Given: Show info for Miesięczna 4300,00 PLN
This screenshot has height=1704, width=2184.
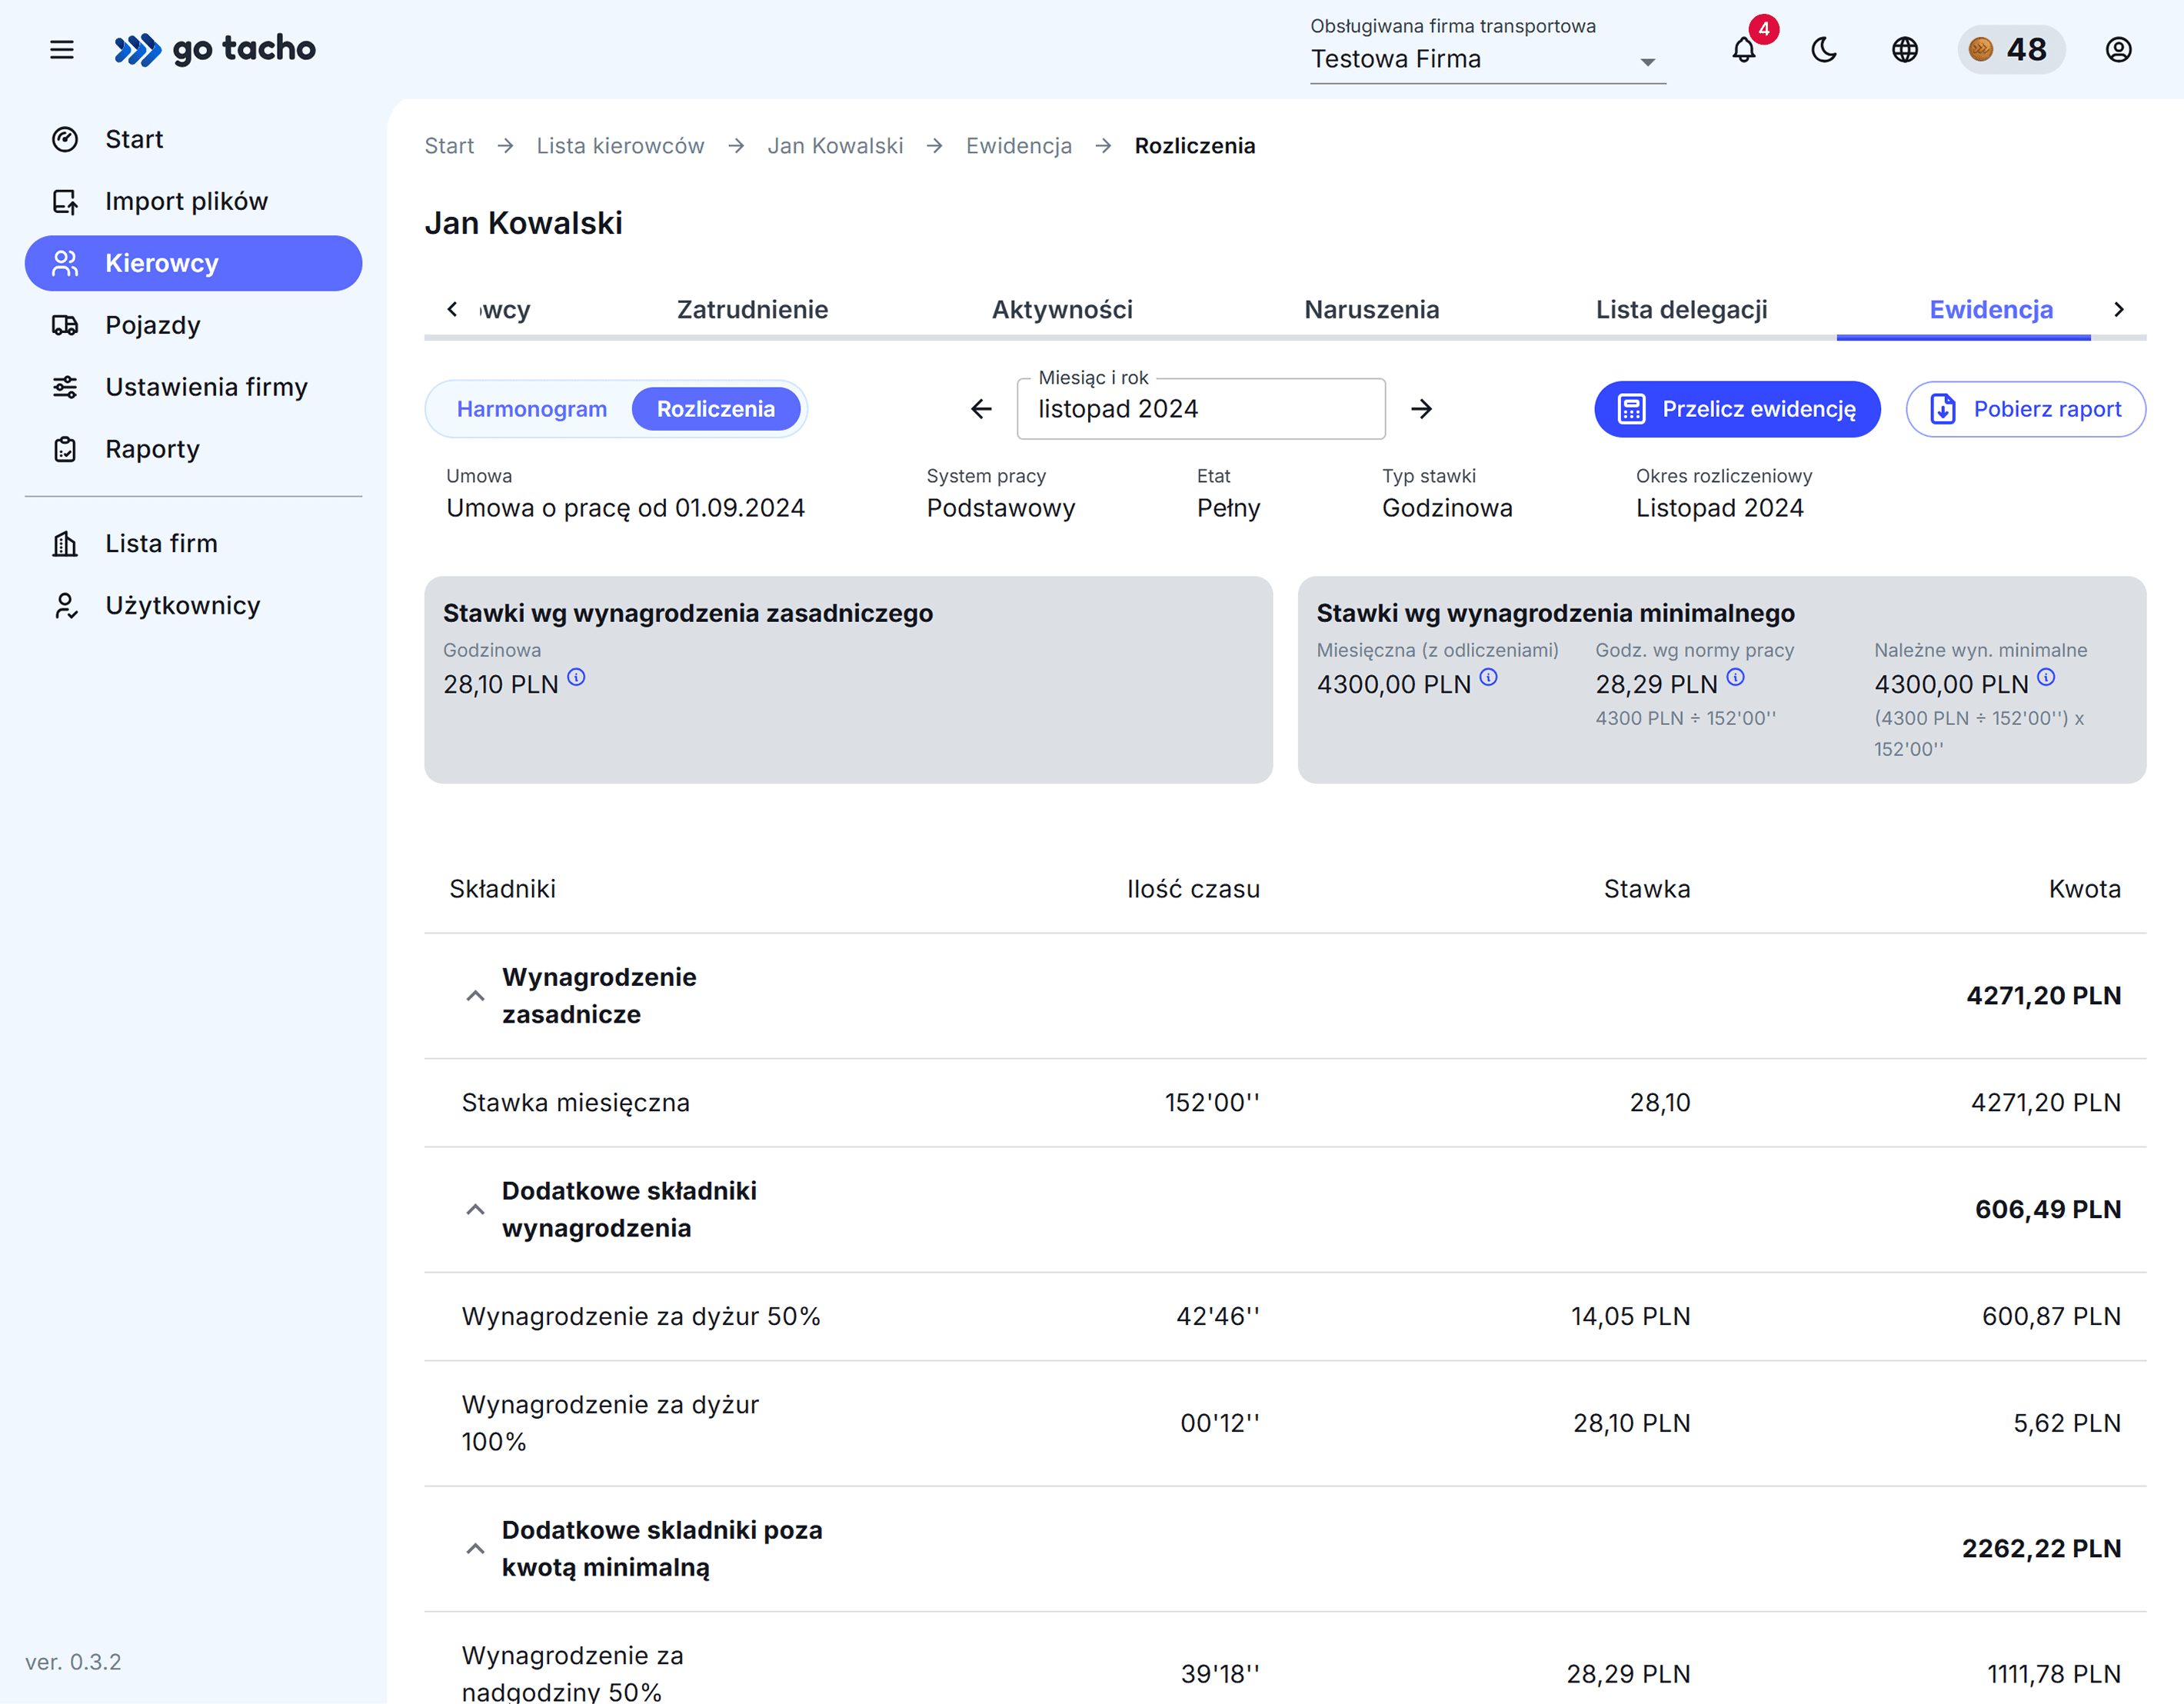Looking at the screenshot, I should pyautogui.click(x=1488, y=677).
